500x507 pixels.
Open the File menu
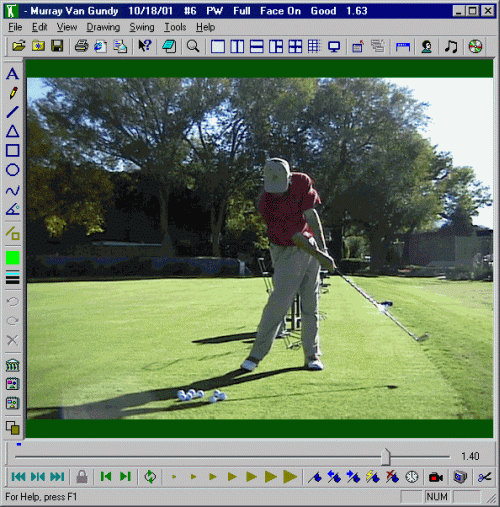click(15, 27)
